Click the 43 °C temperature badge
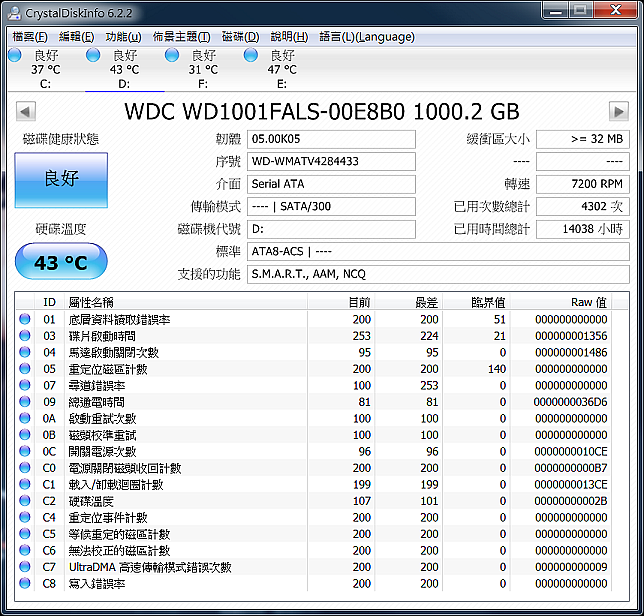This screenshot has width=644, height=616. (61, 262)
